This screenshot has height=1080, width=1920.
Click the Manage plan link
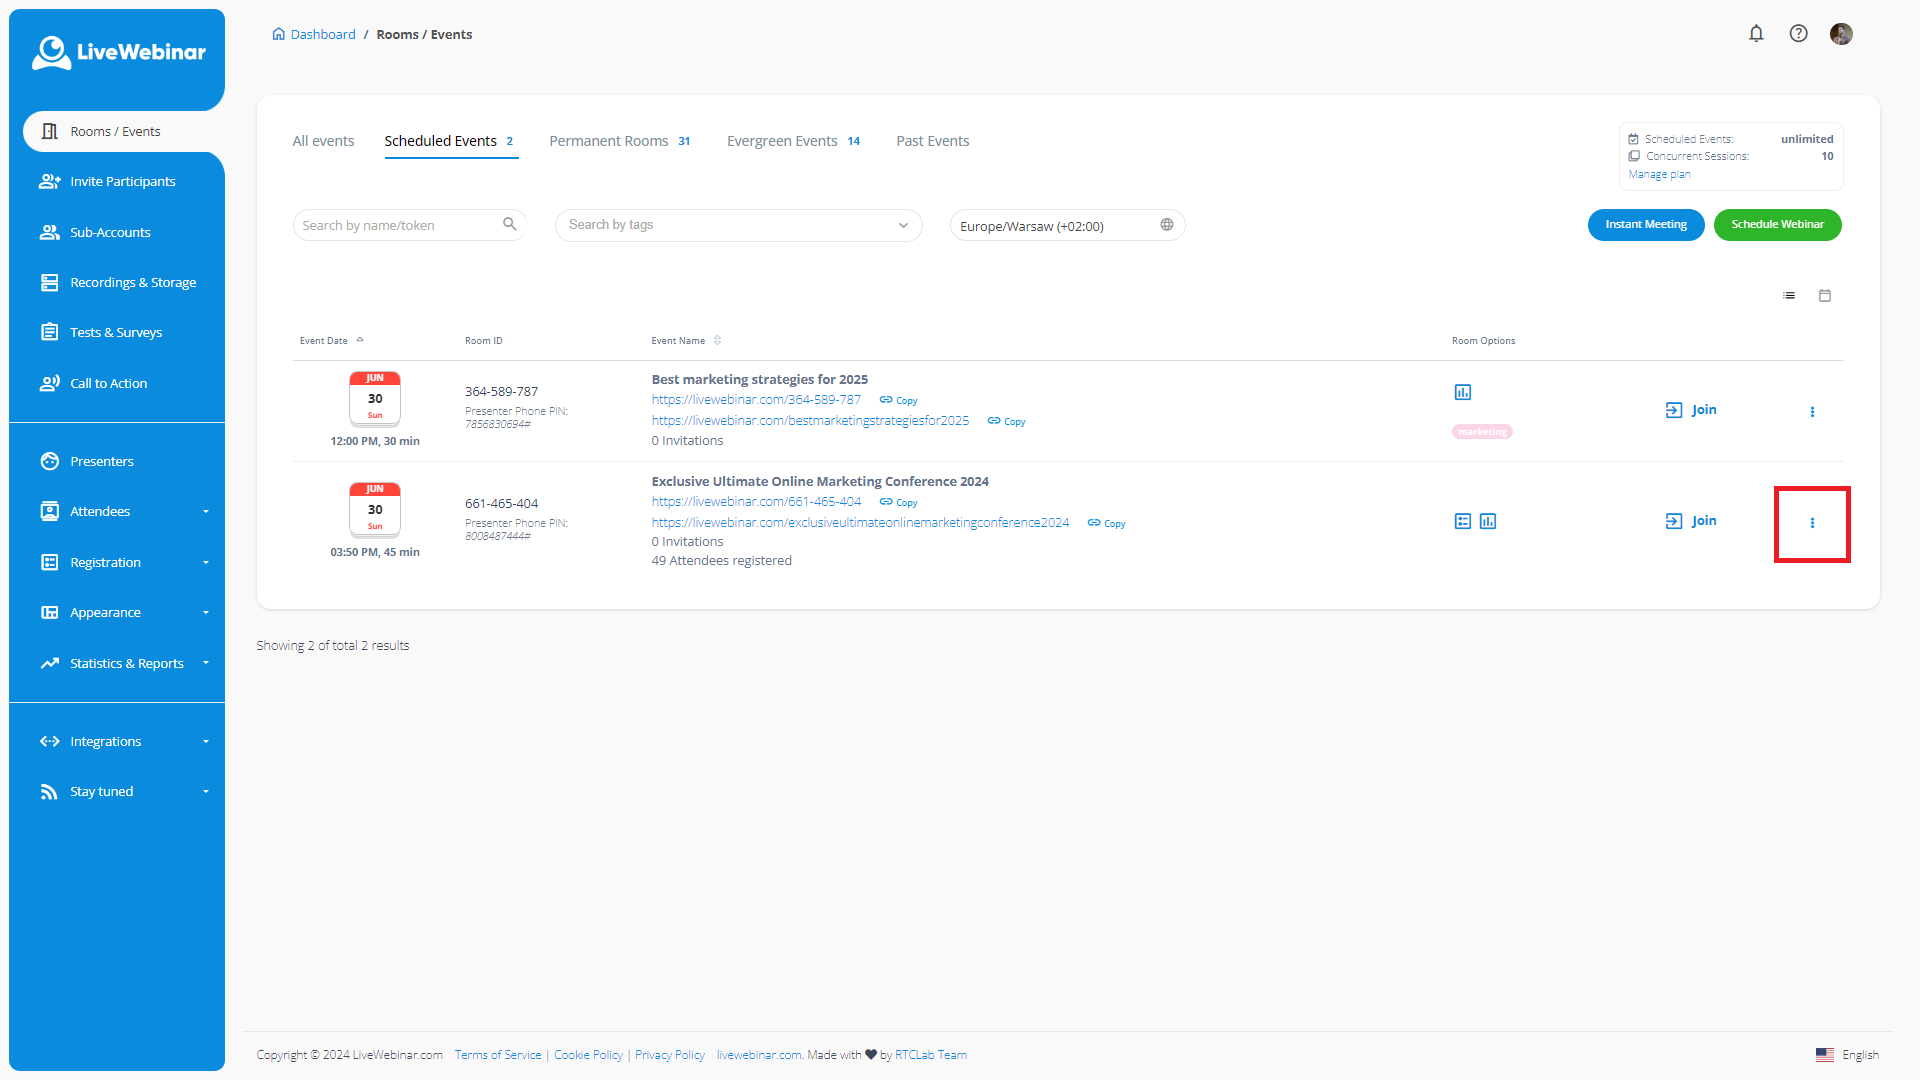(x=1659, y=174)
